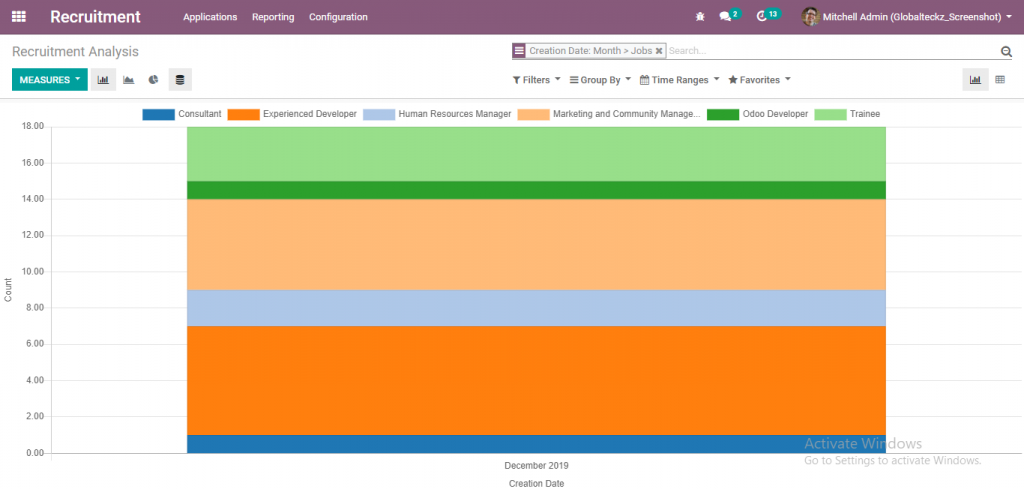
Task: Open the Favorites dropdown
Action: [x=760, y=80]
